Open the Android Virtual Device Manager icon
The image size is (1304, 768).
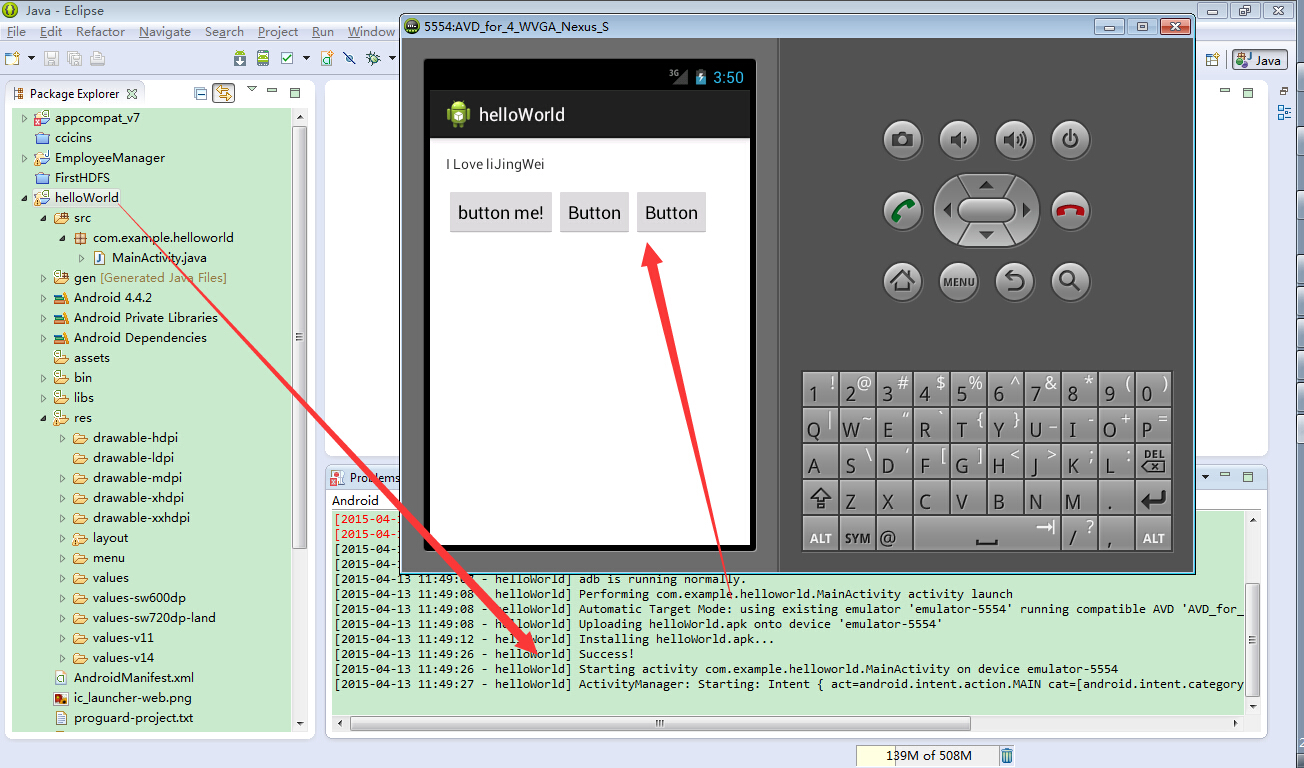click(263, 59)
